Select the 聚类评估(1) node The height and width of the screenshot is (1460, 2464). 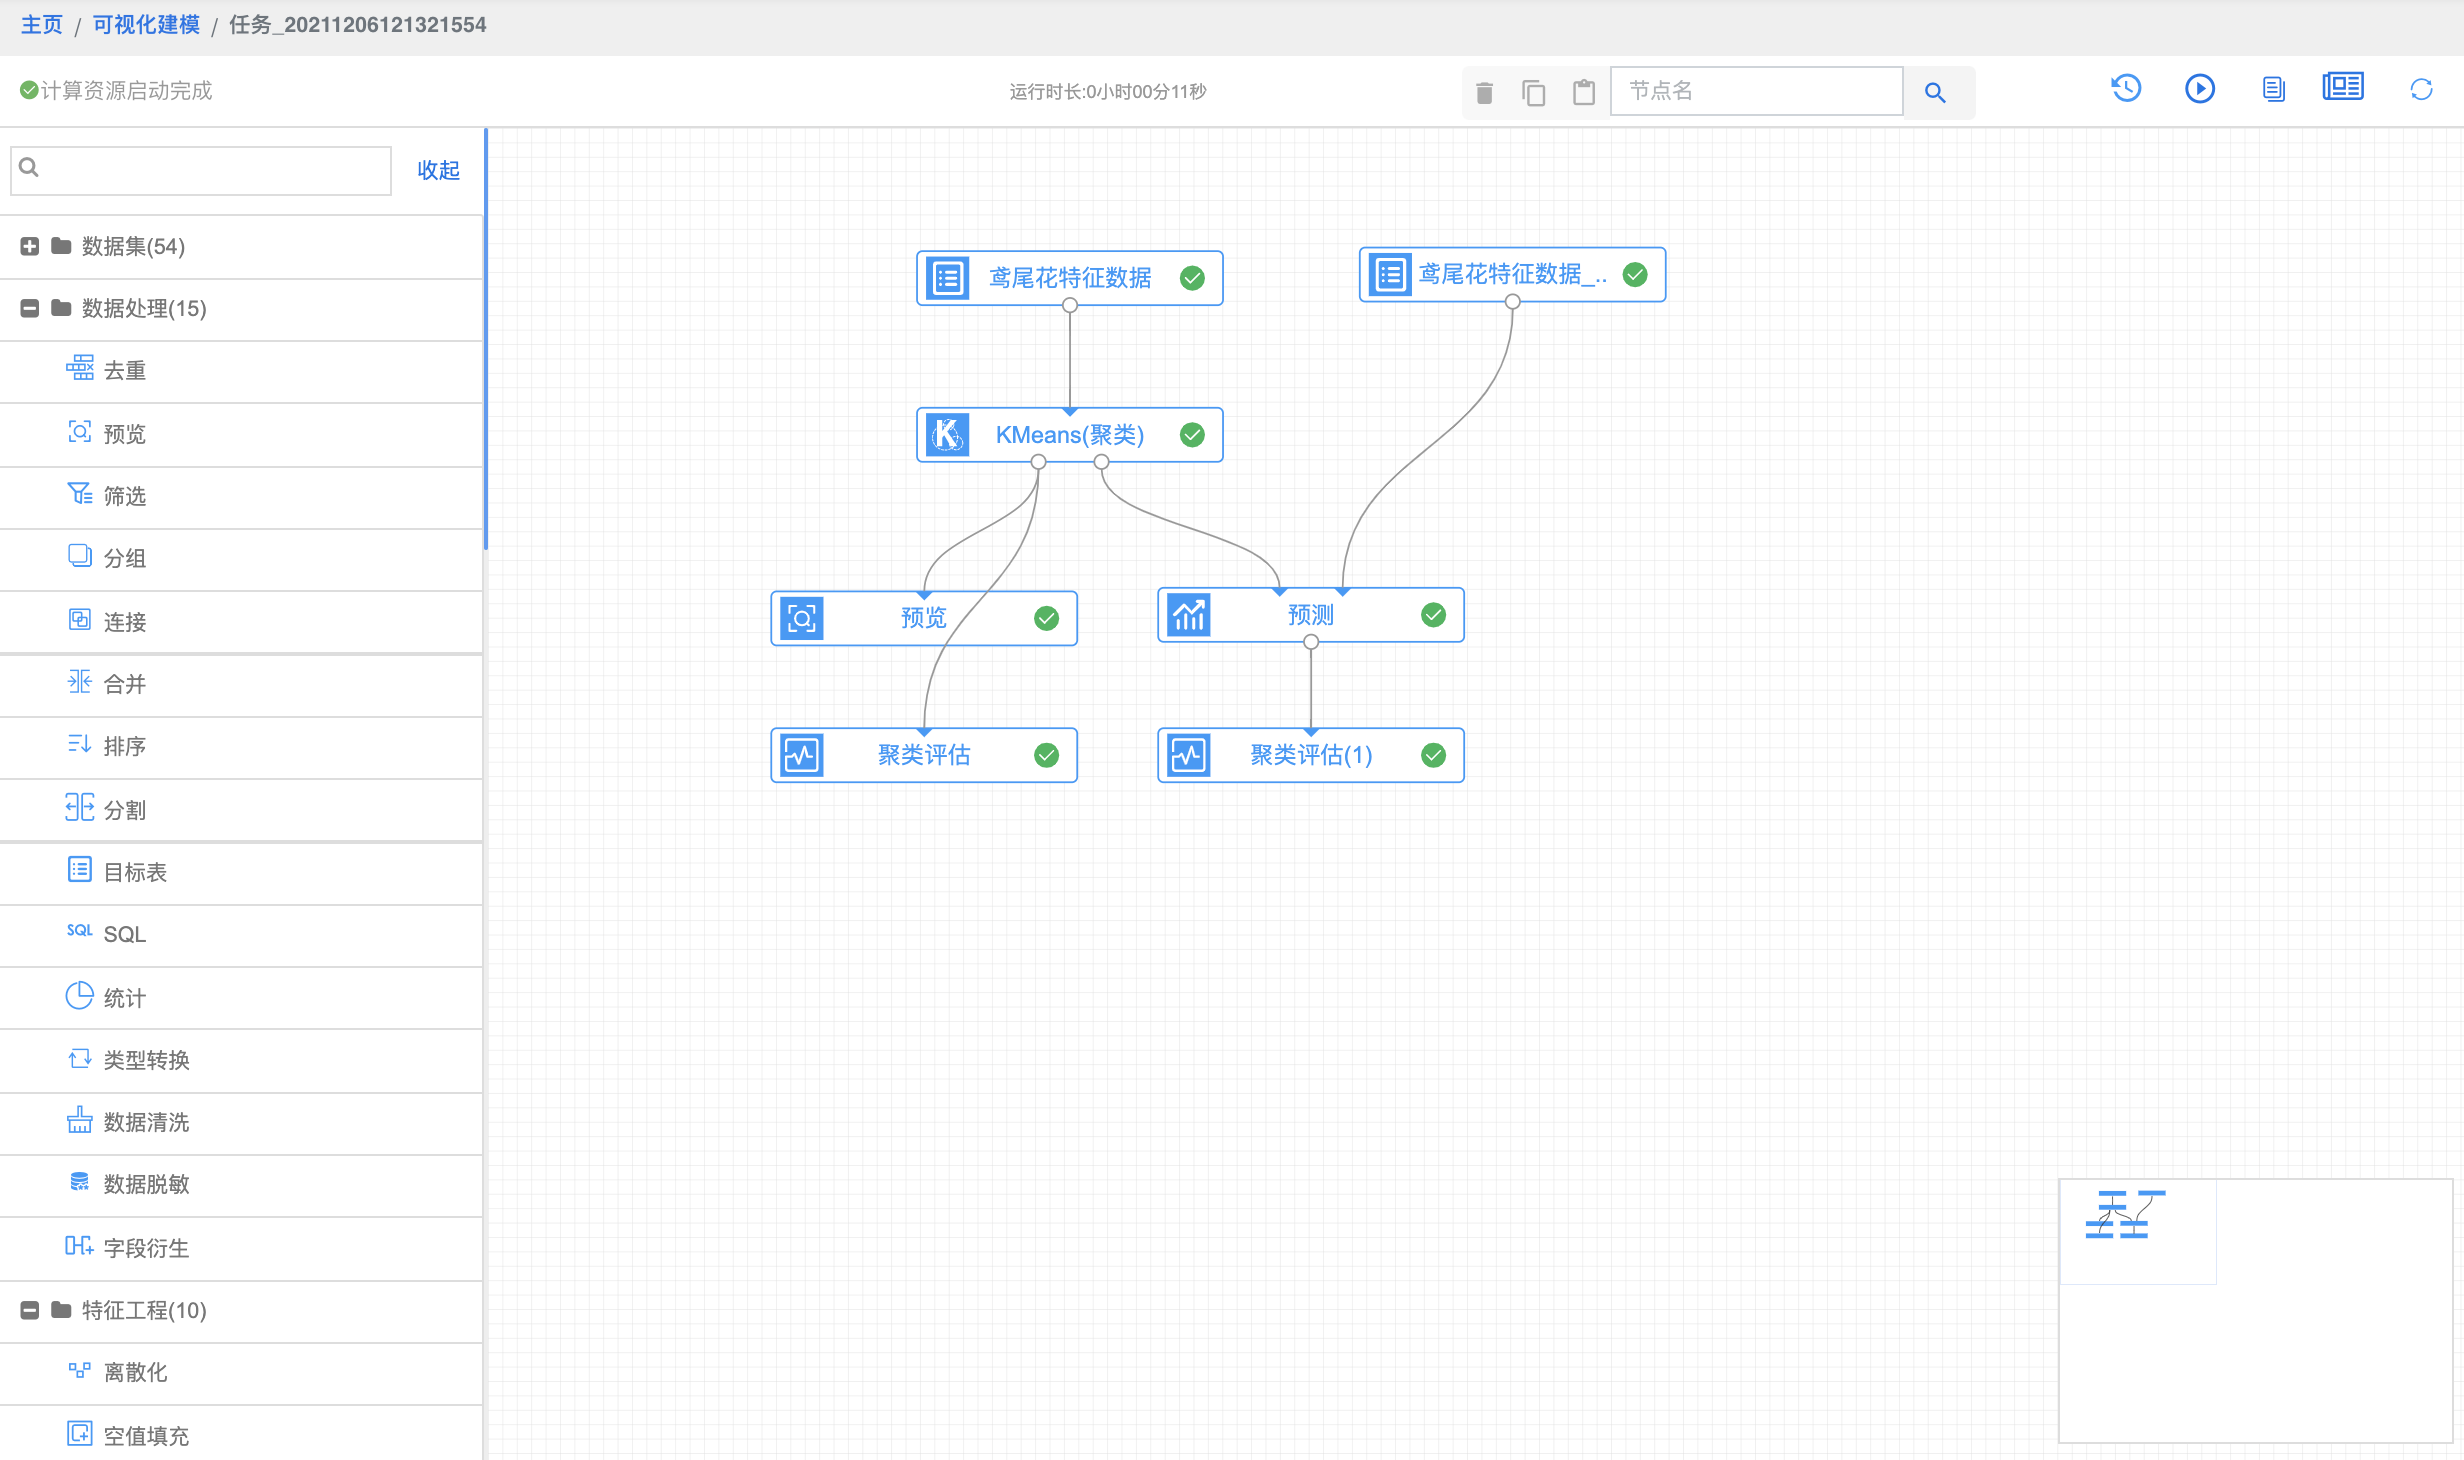click(1310, 755)
